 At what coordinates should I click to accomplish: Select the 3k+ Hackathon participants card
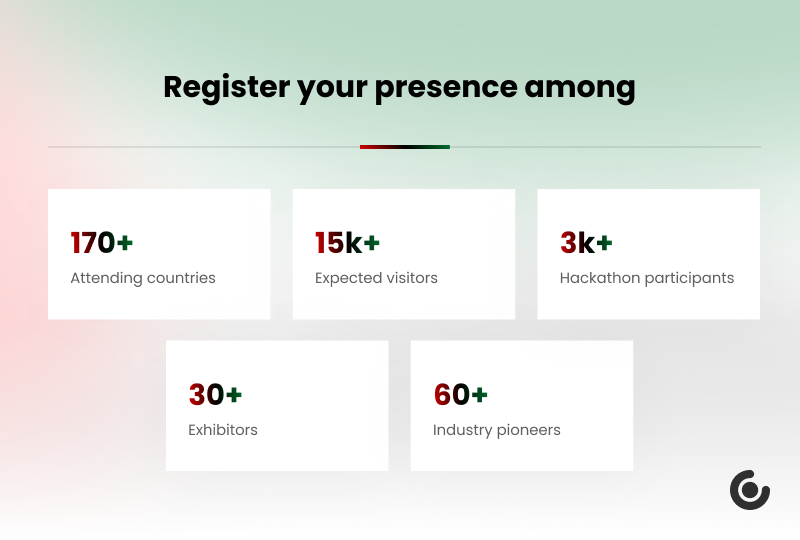coord(648,254)
